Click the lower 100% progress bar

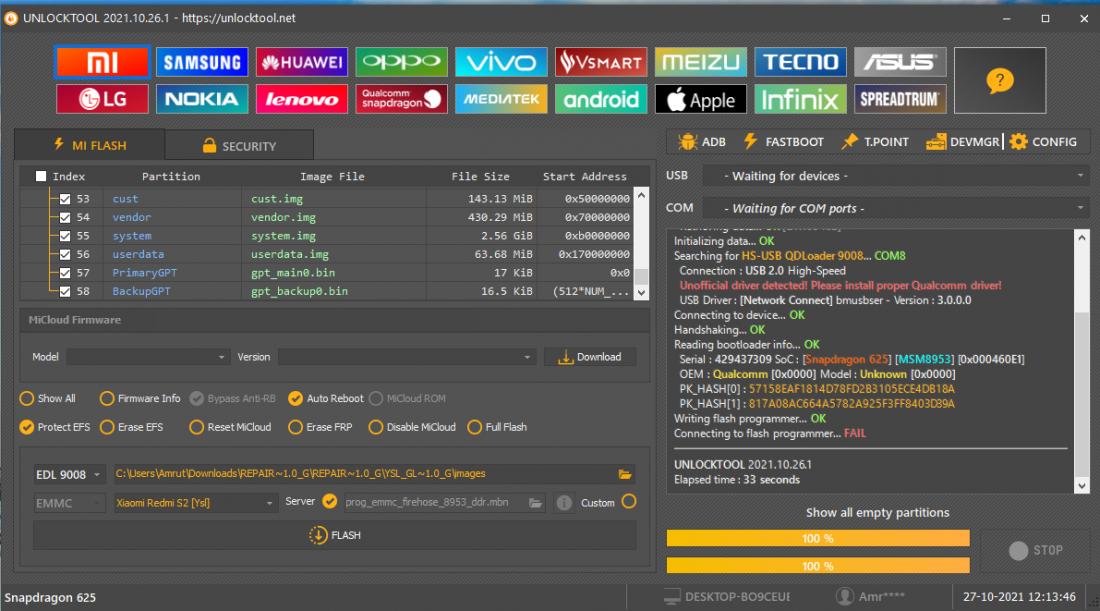pyautogui.click(x=818, y=565)
